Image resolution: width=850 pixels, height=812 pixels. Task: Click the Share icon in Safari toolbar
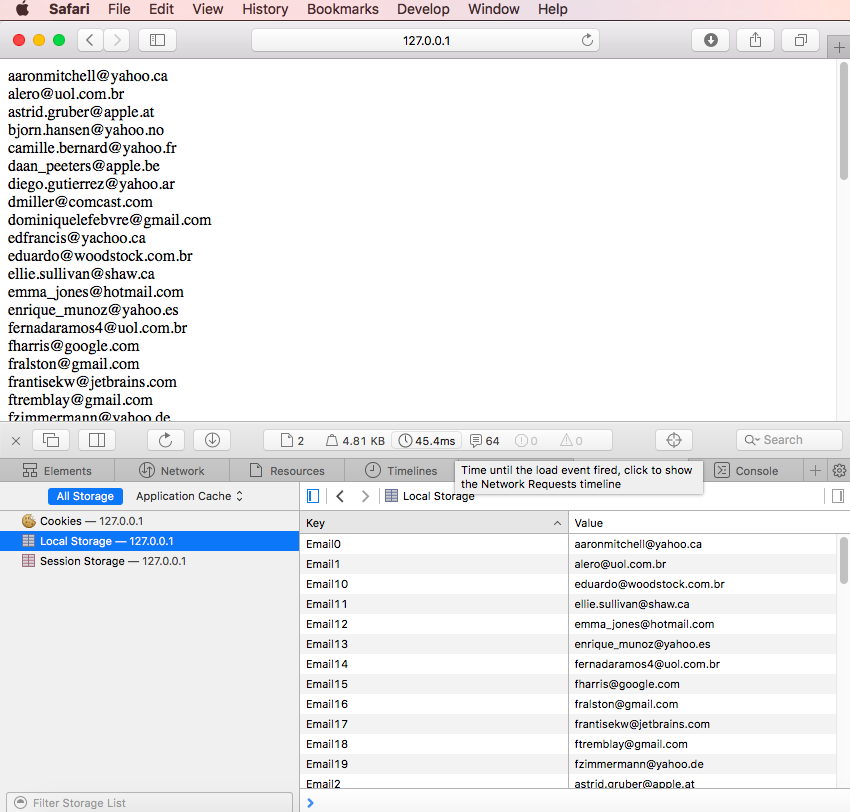point(755,40)
